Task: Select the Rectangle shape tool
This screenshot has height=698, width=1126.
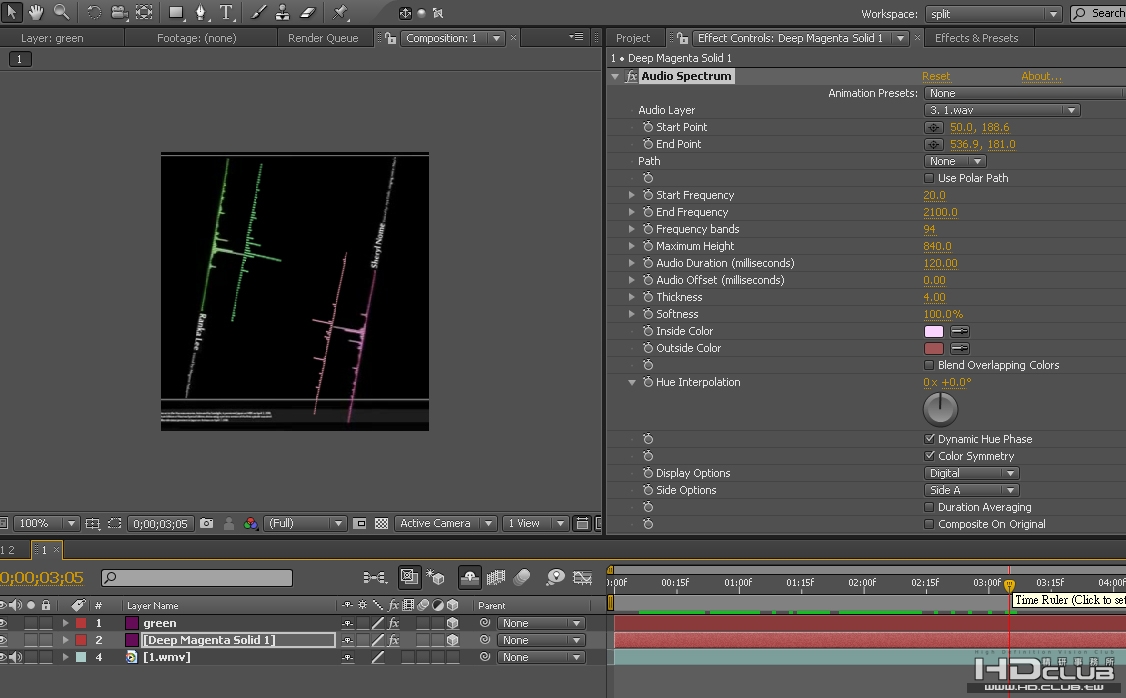Action: click(x=176, y=11)
